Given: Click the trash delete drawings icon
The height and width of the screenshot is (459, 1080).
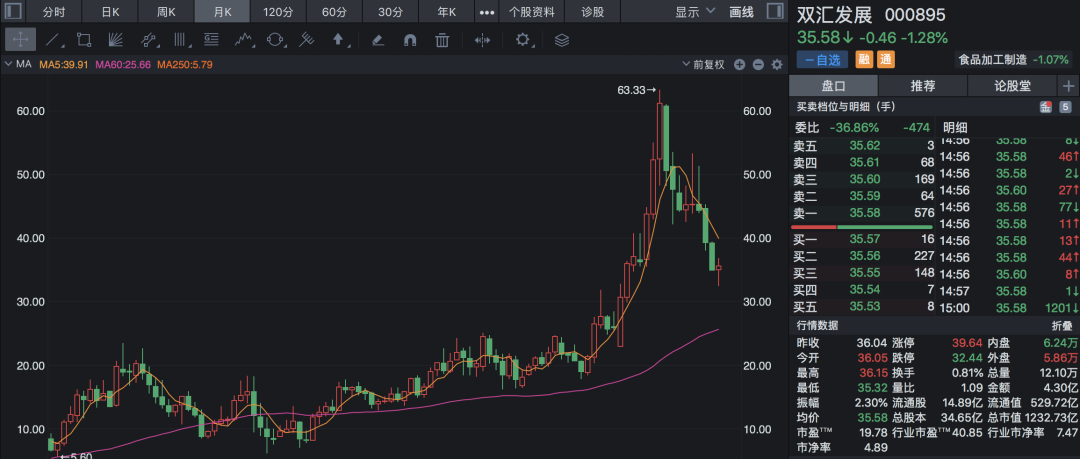Looking at the screenshot, I should 442,40.
